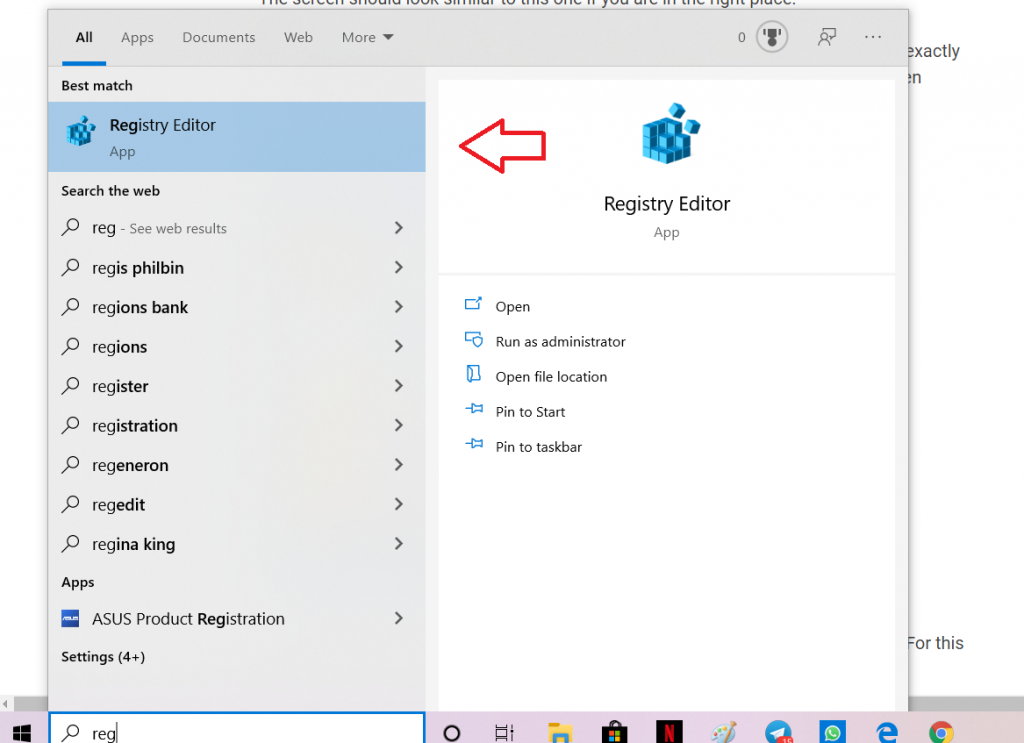Open File Explorer from the taskbar
The width and height of the screenshot is (1024, 743).
tap(560, 733)
